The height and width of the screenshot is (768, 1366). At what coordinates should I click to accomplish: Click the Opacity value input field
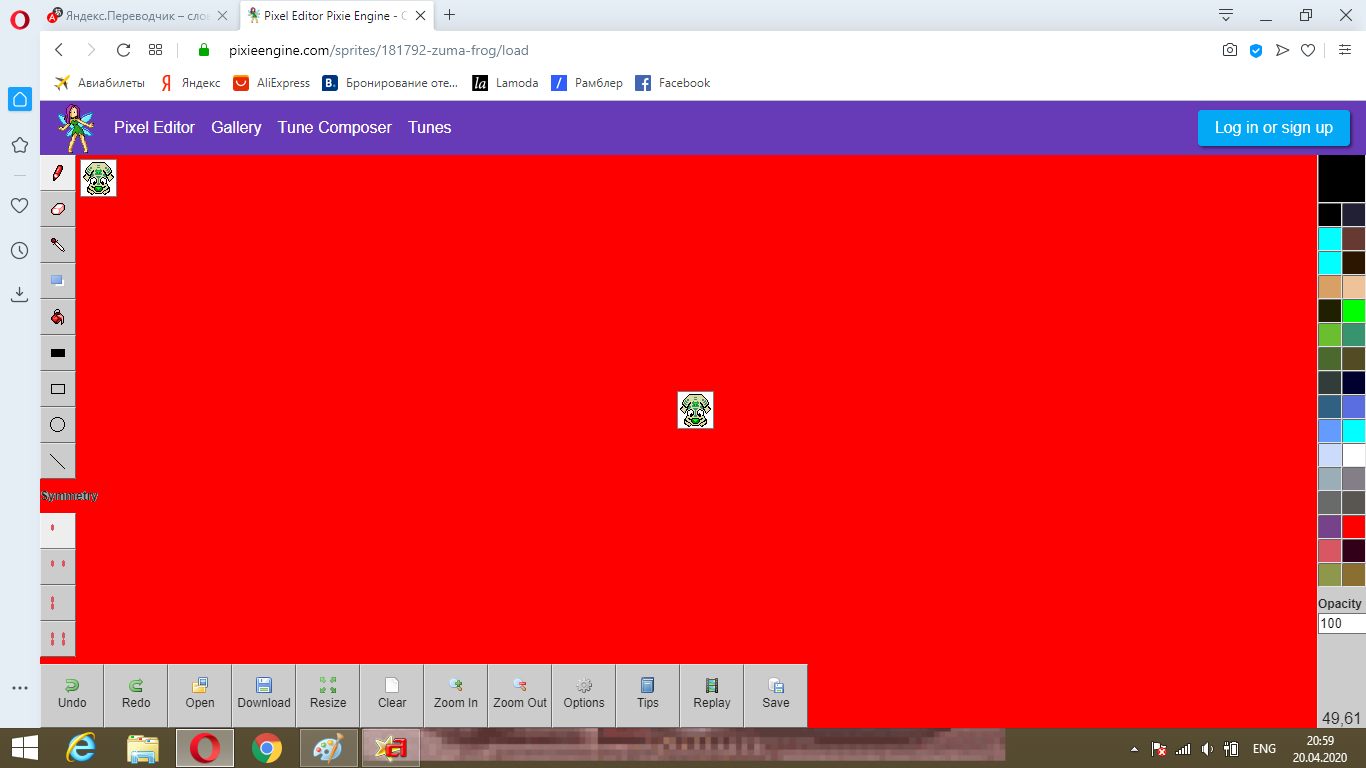coord(1342,624)
